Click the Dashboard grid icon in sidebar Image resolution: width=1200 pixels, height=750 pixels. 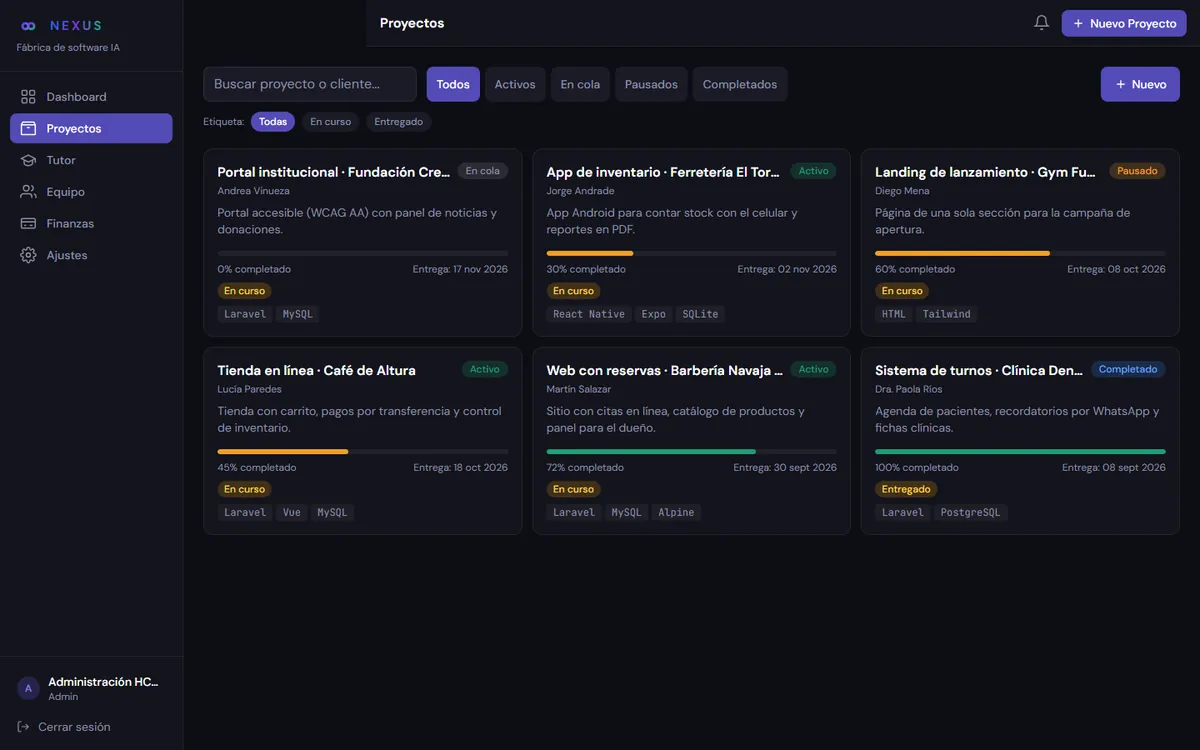coord(28,97)
